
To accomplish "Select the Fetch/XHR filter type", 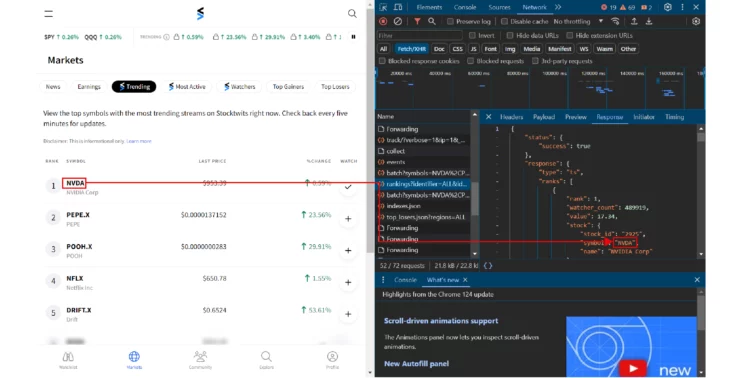I will [x=411, y=49].
